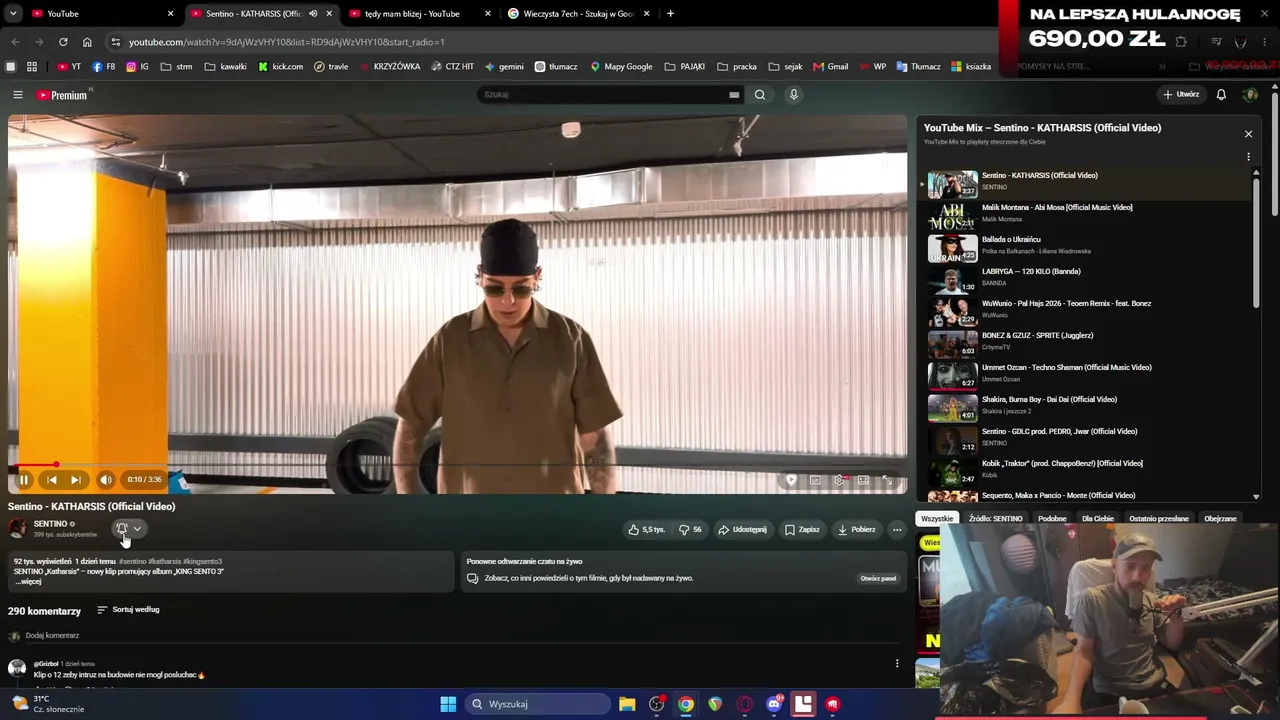
Task: Expand description with ...więcej
Action: pyautogui.click(x=29, y=582)
